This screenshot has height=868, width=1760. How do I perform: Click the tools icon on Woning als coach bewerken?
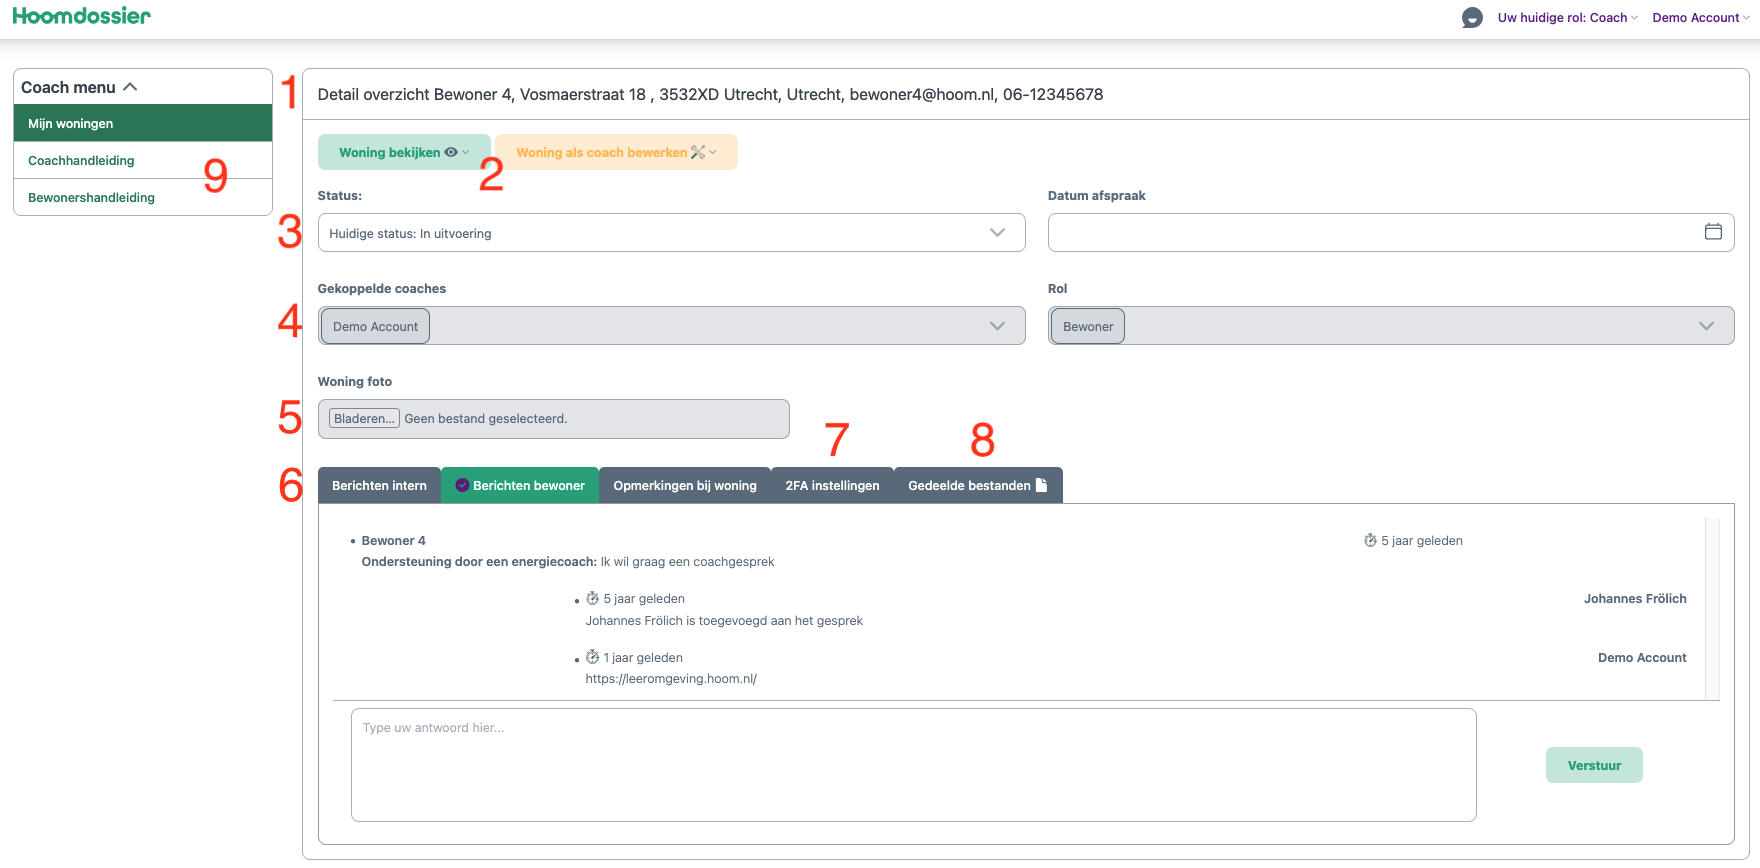click(698, 153)
